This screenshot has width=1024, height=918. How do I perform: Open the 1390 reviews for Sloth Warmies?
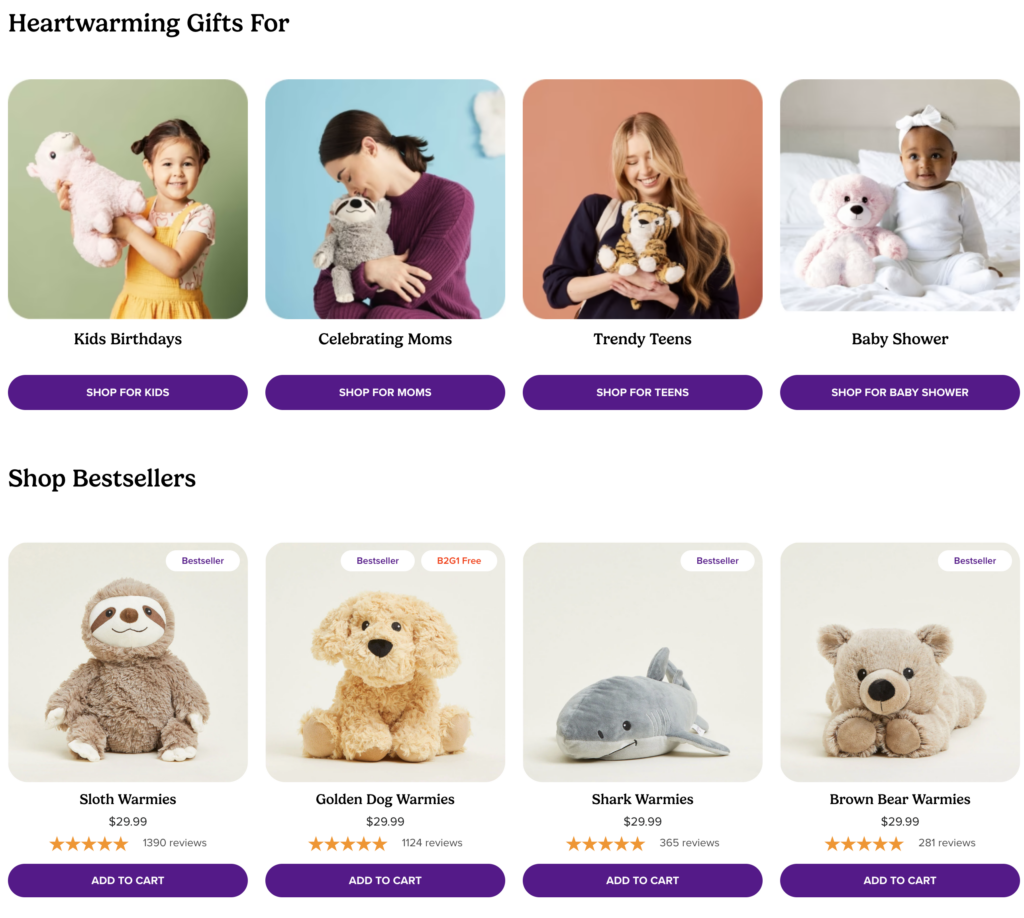click(x=175, y=843)
